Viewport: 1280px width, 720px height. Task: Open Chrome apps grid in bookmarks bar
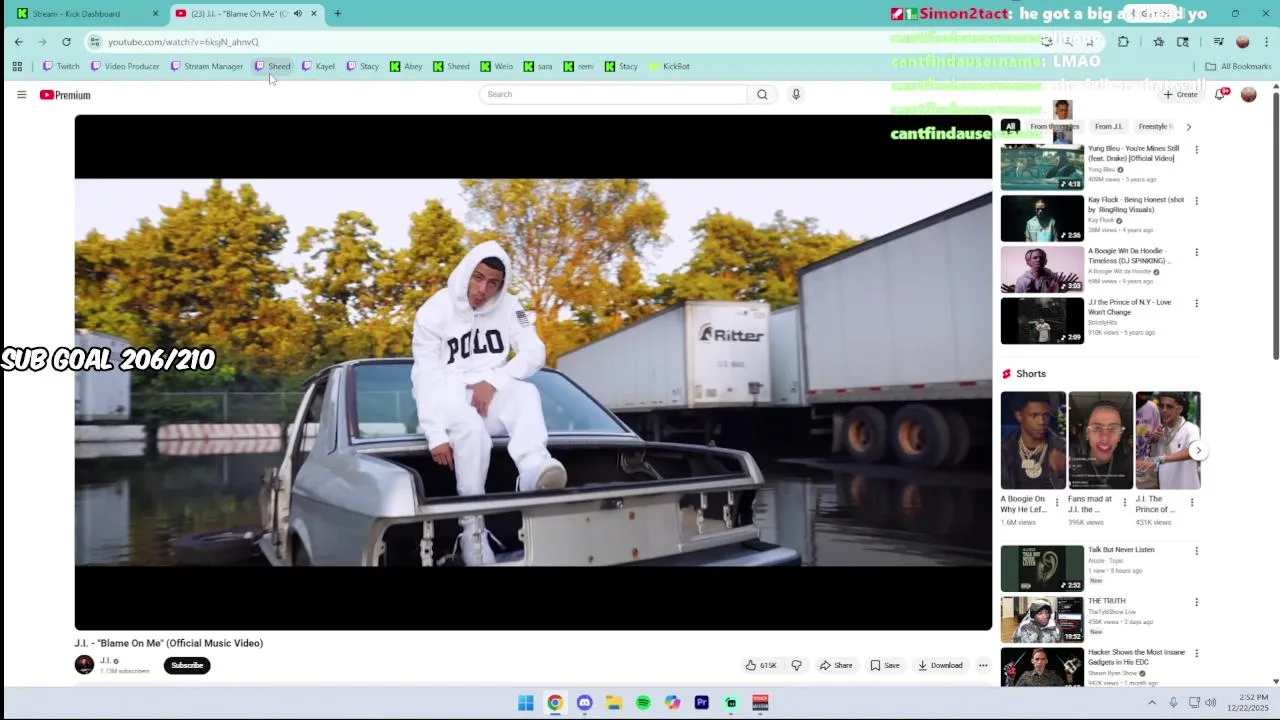point(17,66)
